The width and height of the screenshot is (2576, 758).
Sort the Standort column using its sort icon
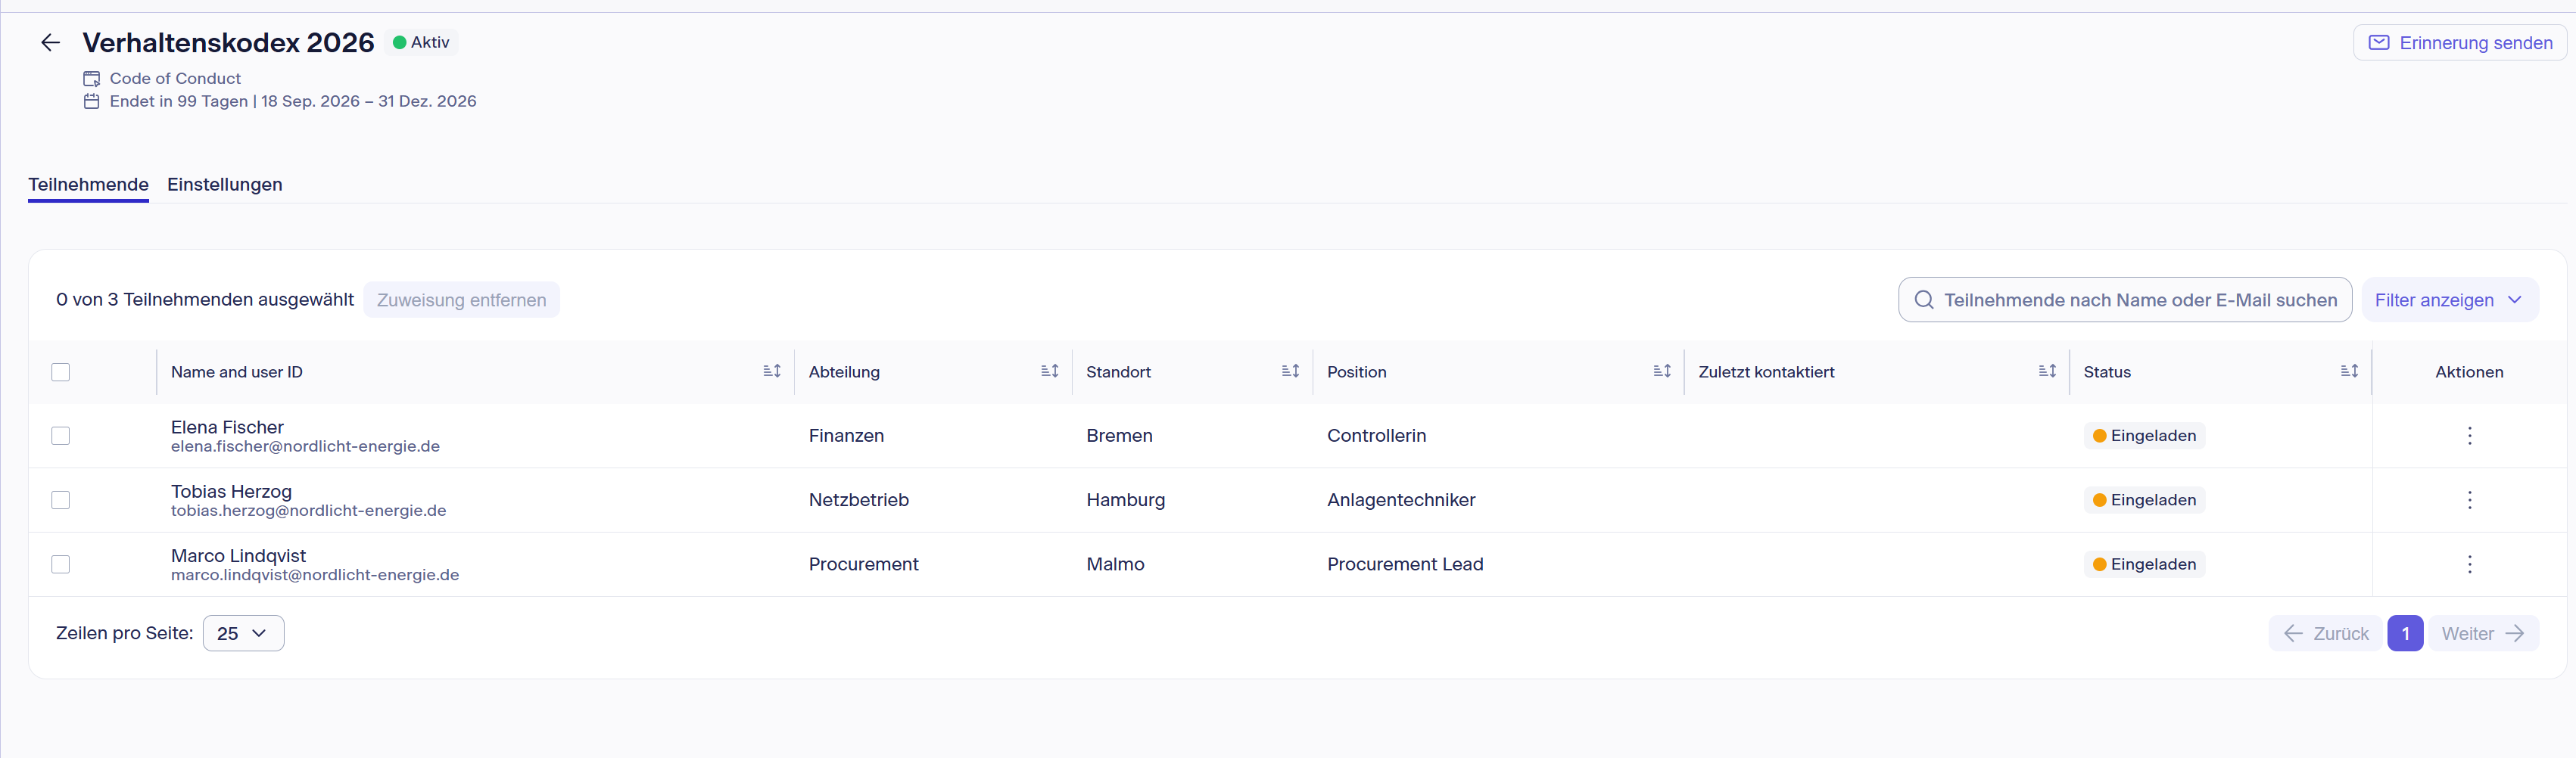pyautogui.click(x=1290, y=371)
